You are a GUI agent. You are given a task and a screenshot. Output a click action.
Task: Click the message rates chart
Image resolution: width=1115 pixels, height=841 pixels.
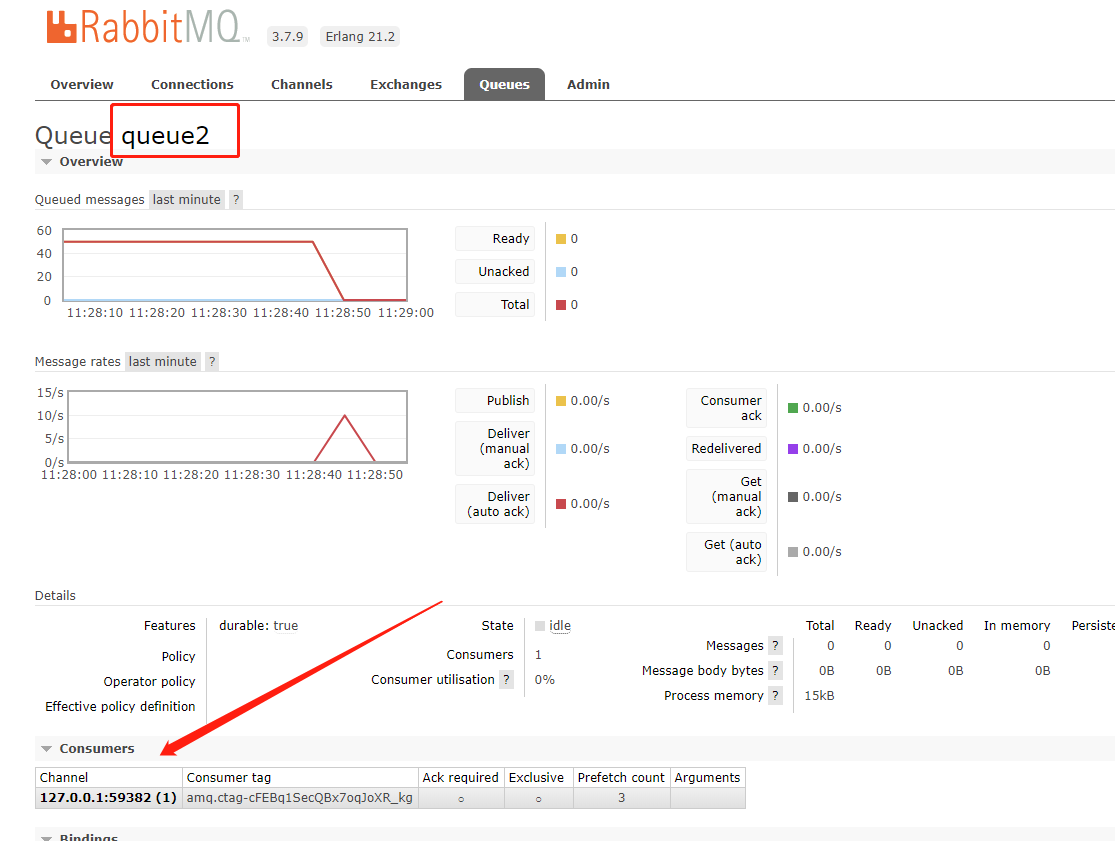[238, 427]
